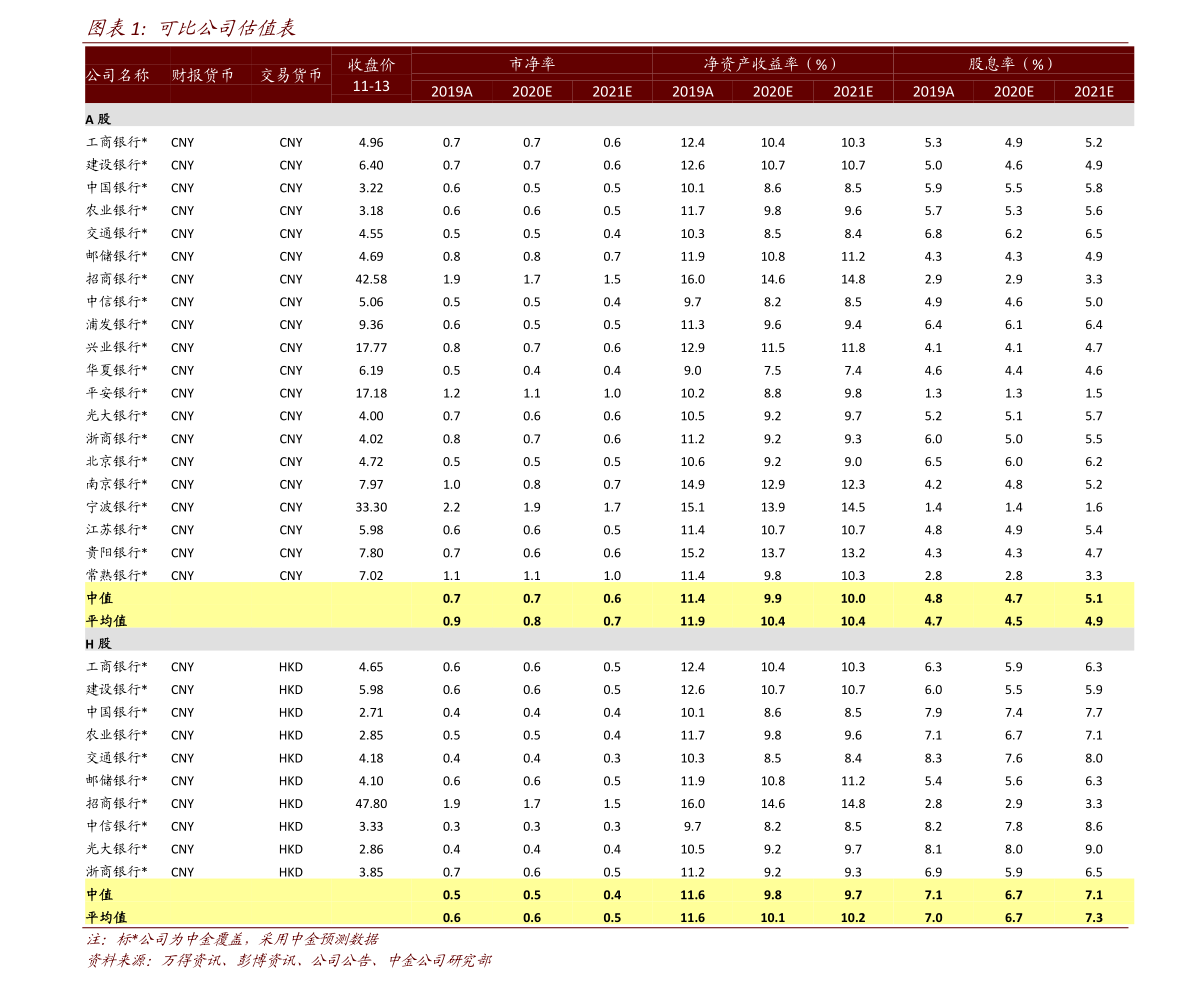Click the 图表 1 可比公司估值表 title
This screenshot has width=1191, height=988.
(x=190, y=28)
